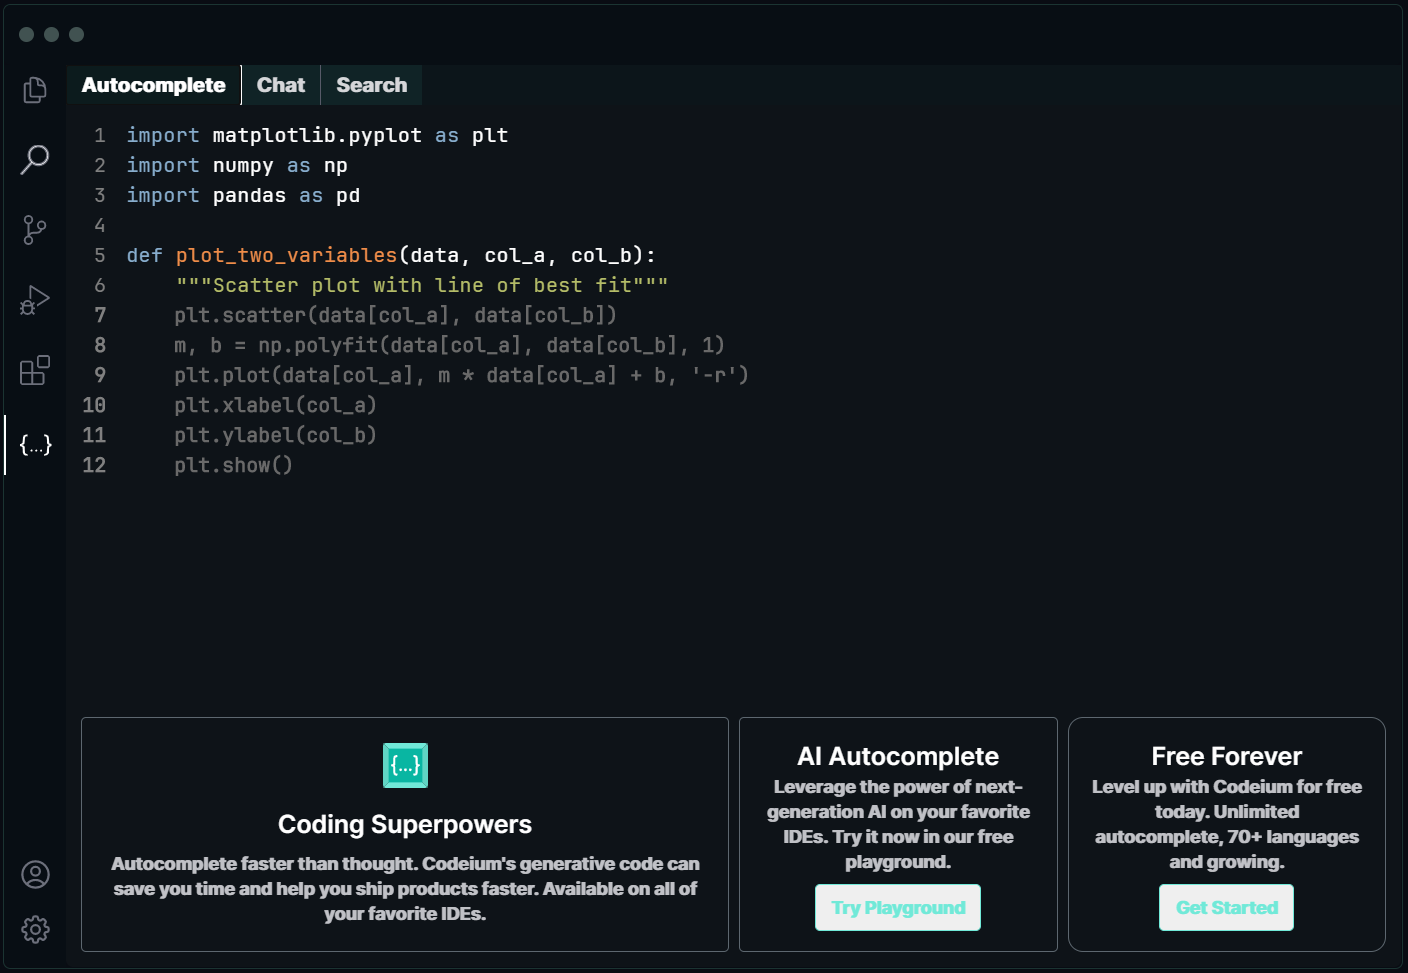The height and width of the screenshot is (973, 1408).
Task: Click the AI Autocomplete heading
Action: (898, 756)
